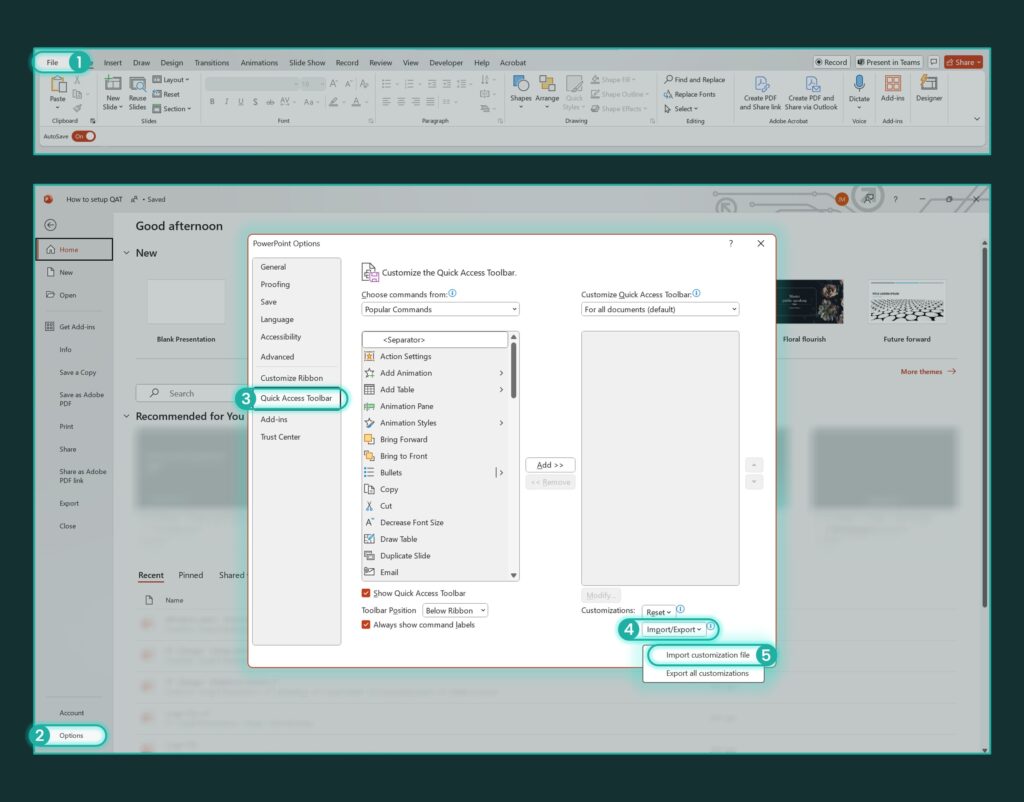The image size is (1024, 802).
Task: Collapse Recommended for You section
Action: click(127, 416)
